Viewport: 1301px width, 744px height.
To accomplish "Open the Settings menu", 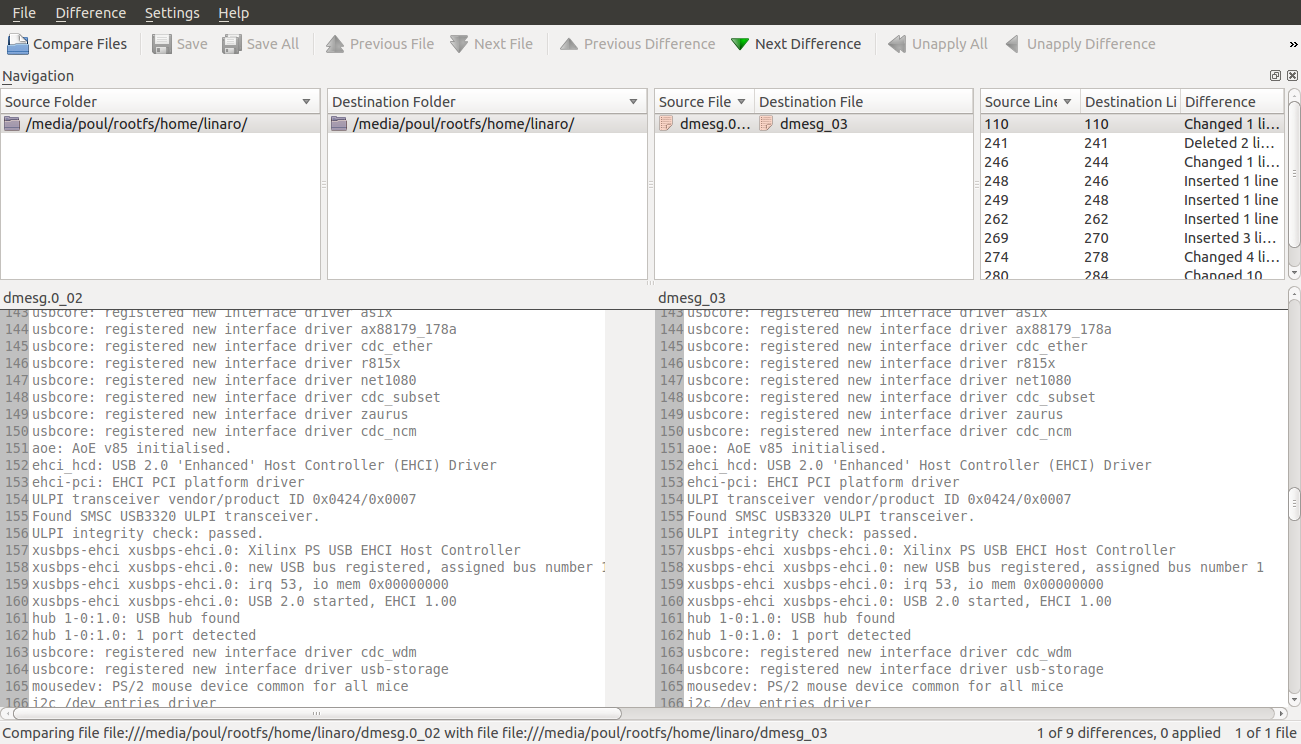I will click(x=172, y=13).
